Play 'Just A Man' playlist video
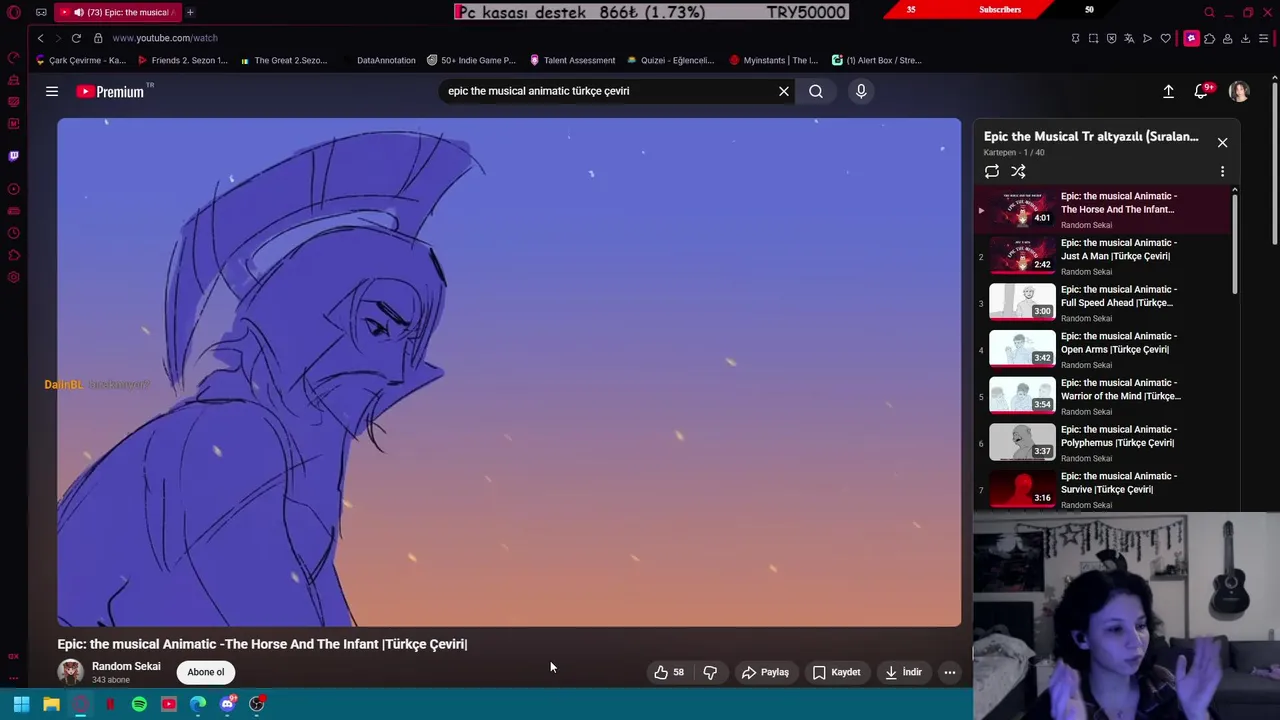This screenshot has height=720, width=1280. point(1101,257)
